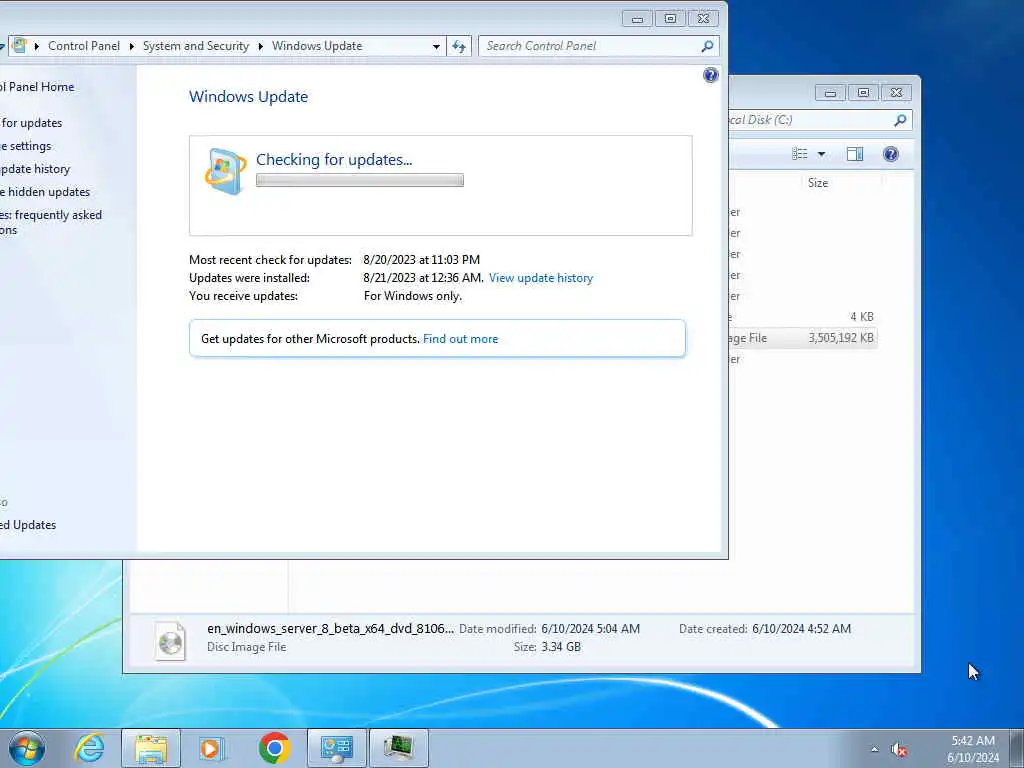The height and width of the screenshot is (768, 1024).
Task: Open the system monitor taskbar icon
Action: 398,748
